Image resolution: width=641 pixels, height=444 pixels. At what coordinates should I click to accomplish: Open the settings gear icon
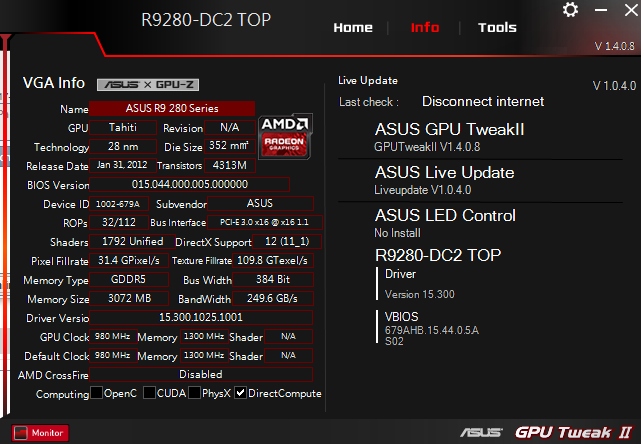570,9
